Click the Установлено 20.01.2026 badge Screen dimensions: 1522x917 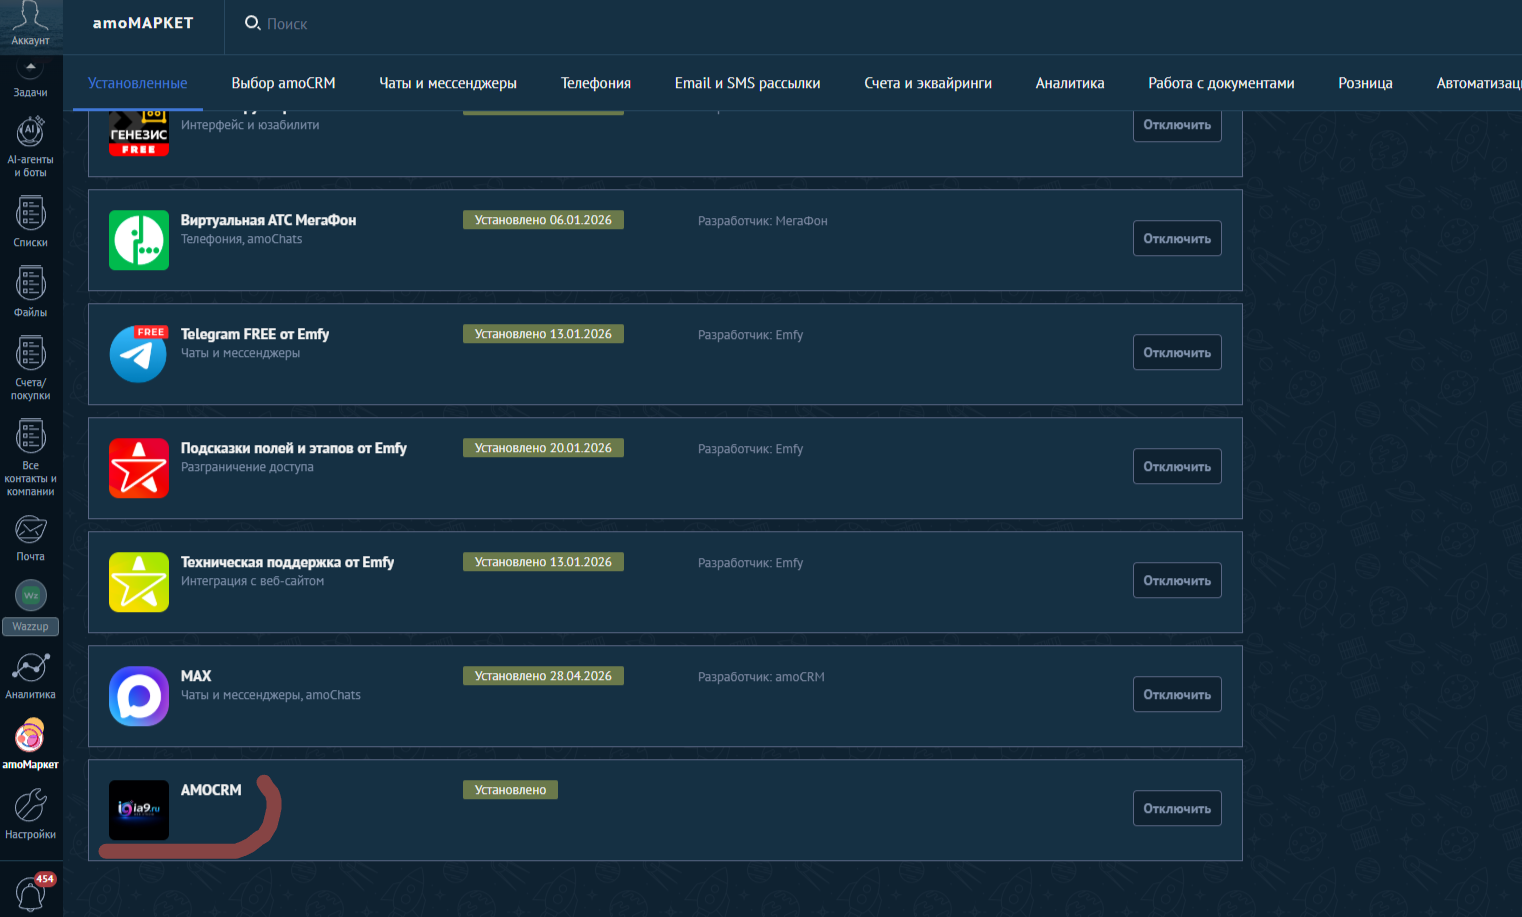[543, 448]
